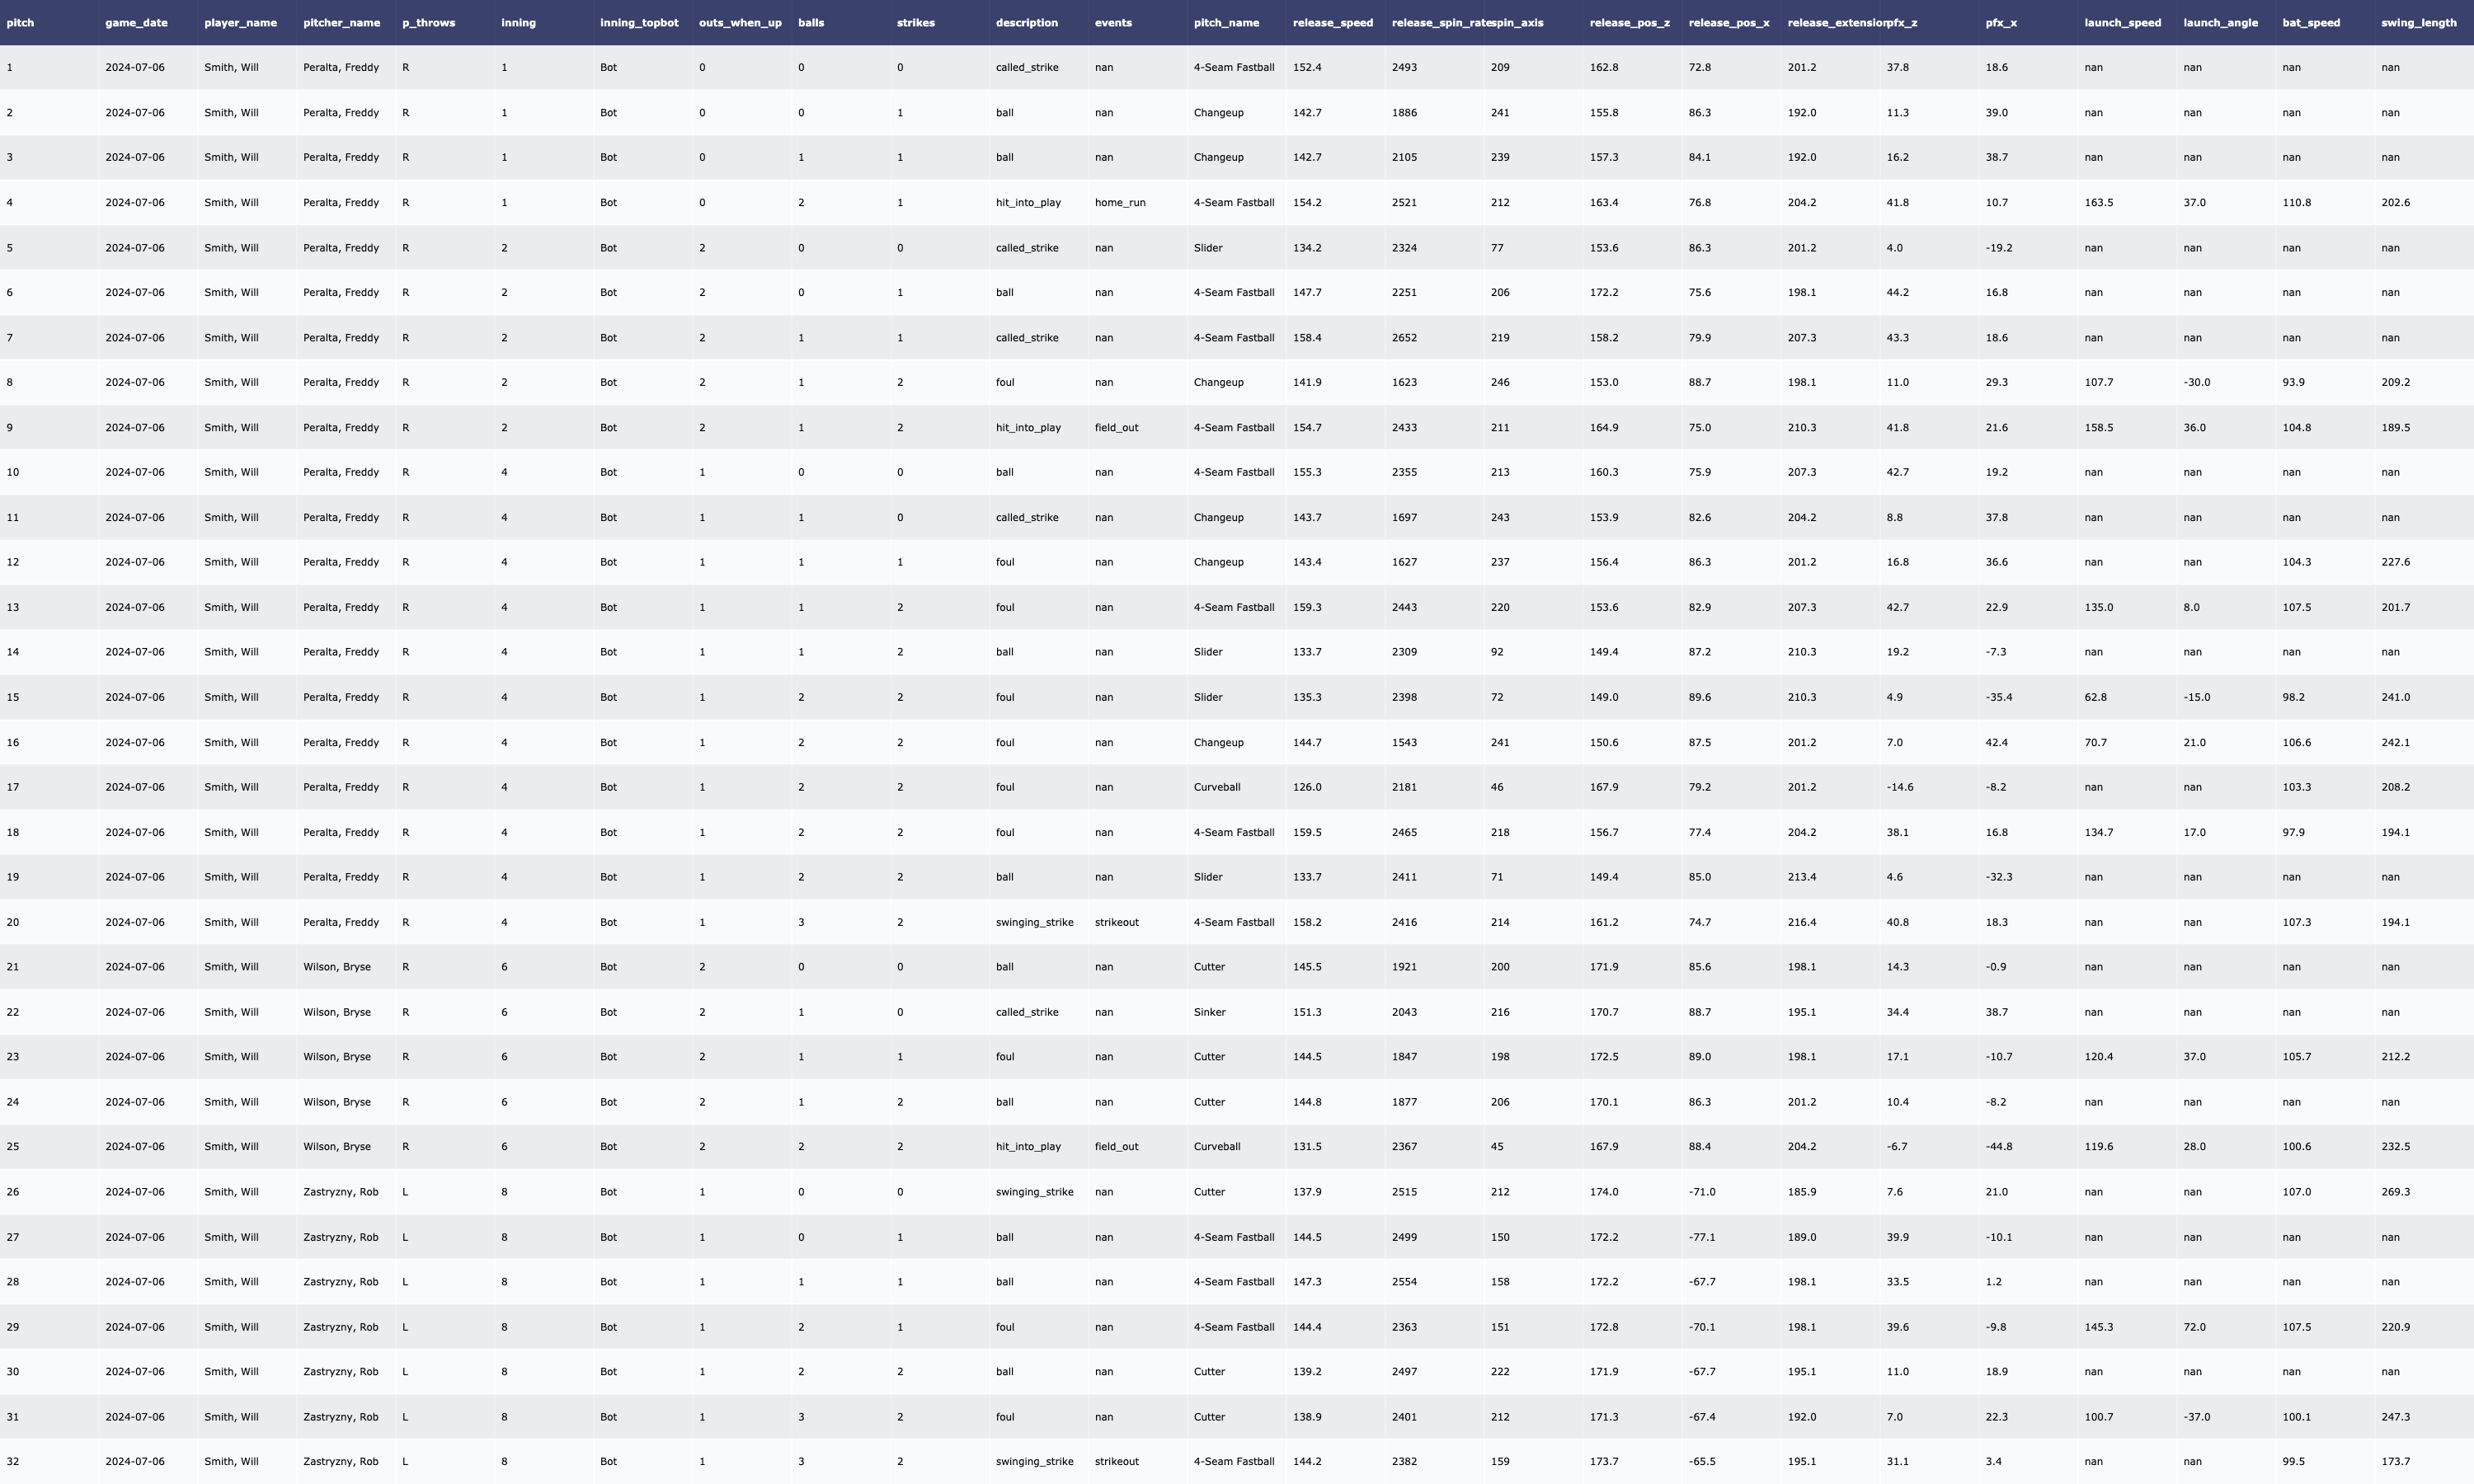Screen dimensions: 2474x1484
Task: Select the game_date column header
Action: pyautogui.click(x=136, y=22)
